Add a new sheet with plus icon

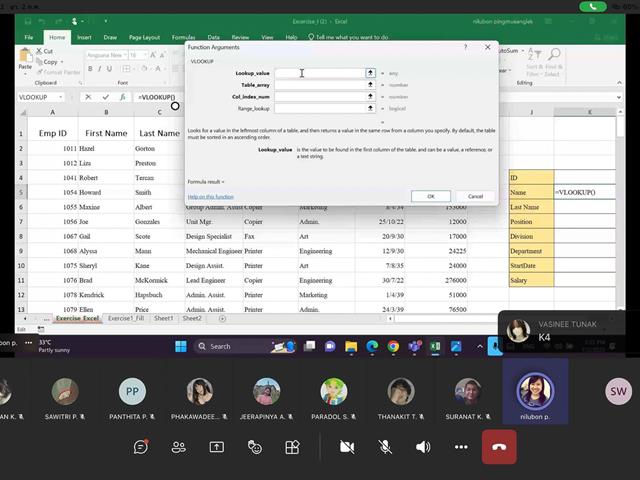[222, 319]
